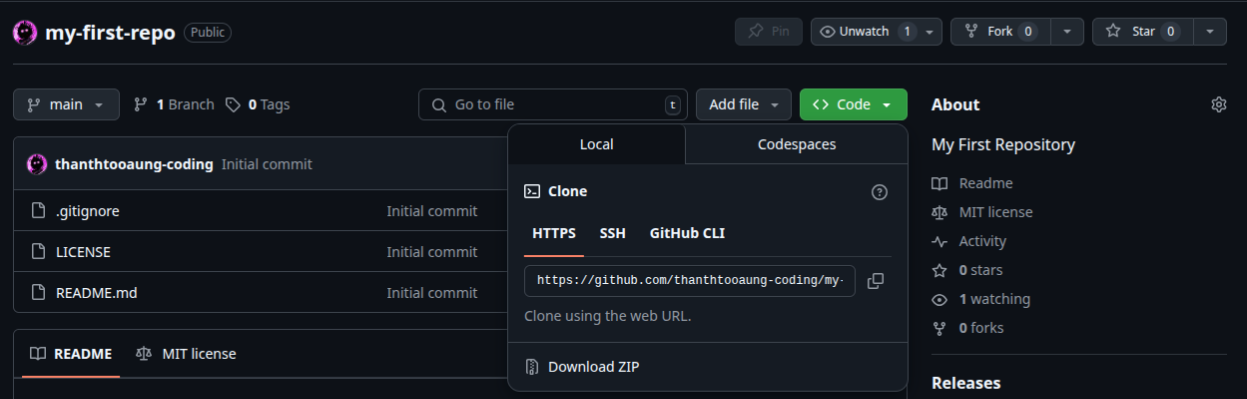Open the LICENSE file
Image resolution: width=1247 pixels, height=399 pixels.
83,252
